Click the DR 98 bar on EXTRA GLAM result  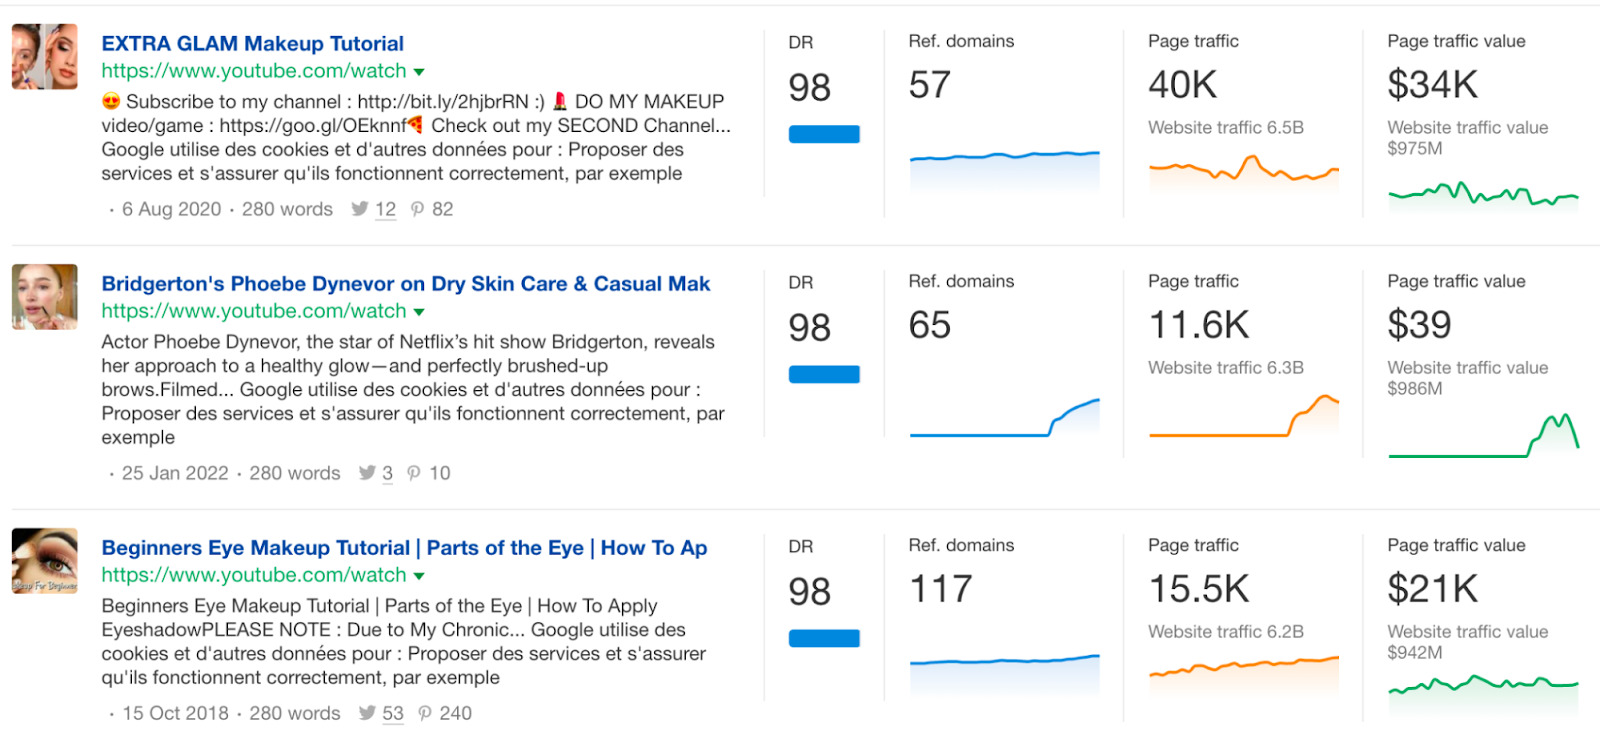823,133
